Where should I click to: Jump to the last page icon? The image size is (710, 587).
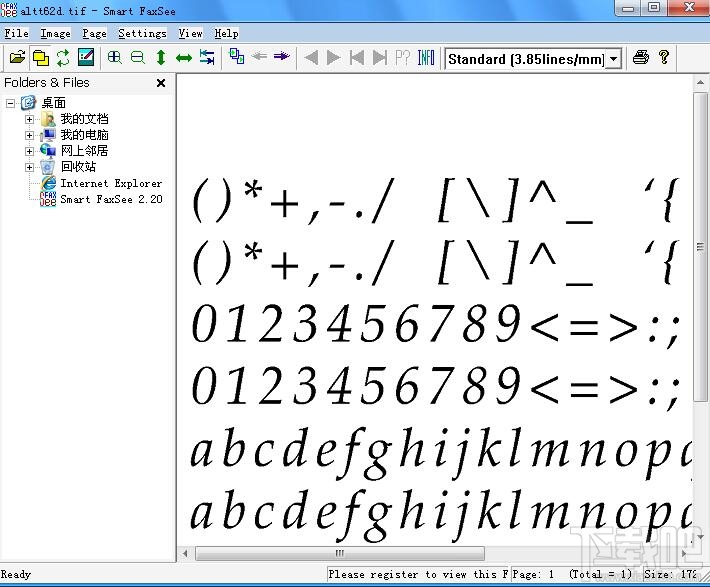coord(379,58)
